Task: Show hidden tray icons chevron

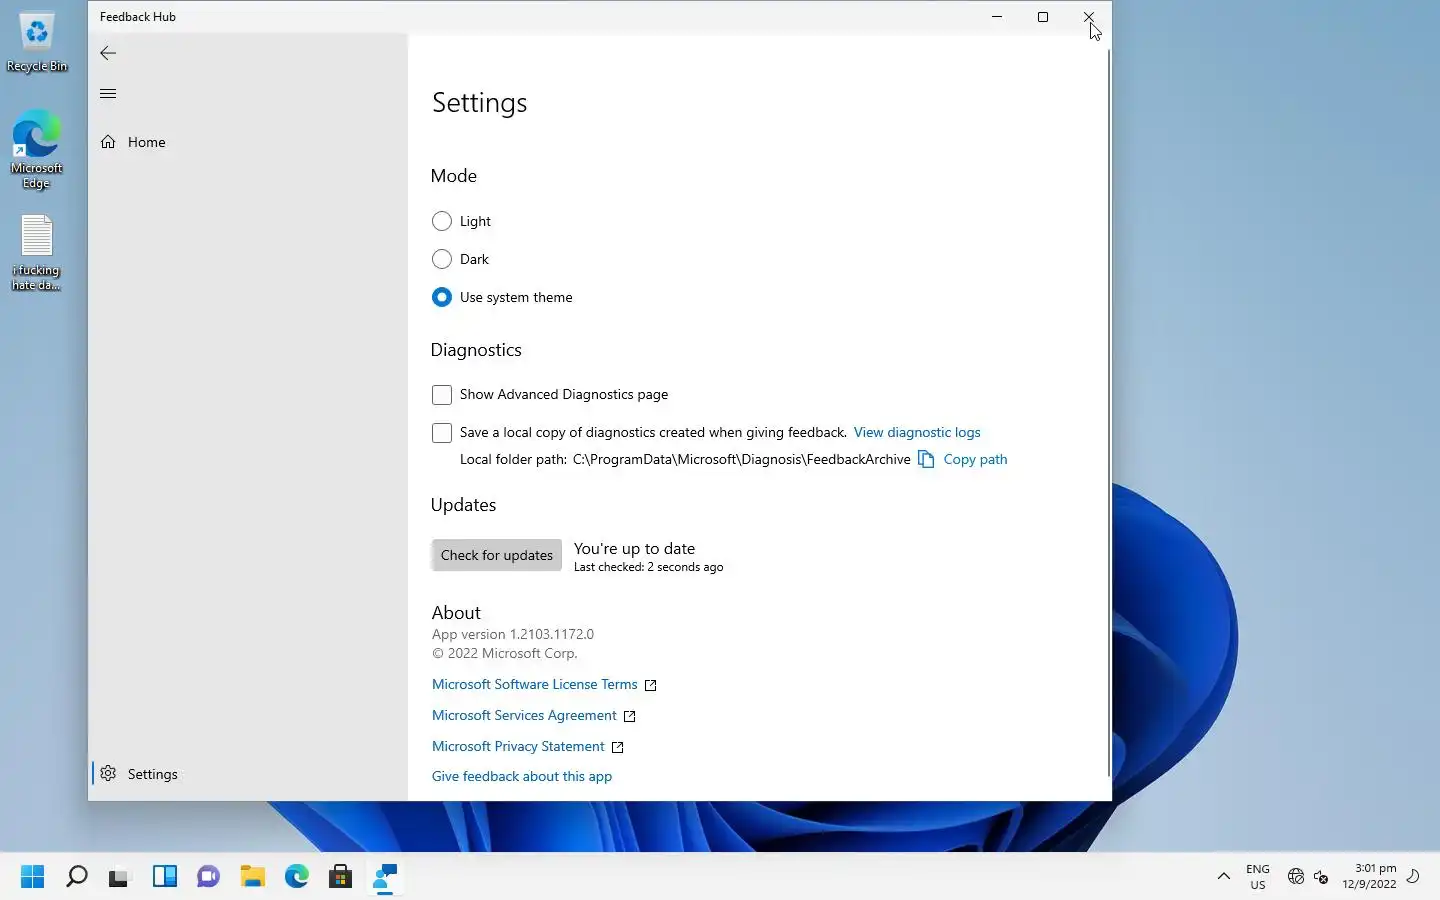Action: (1223, 877)
